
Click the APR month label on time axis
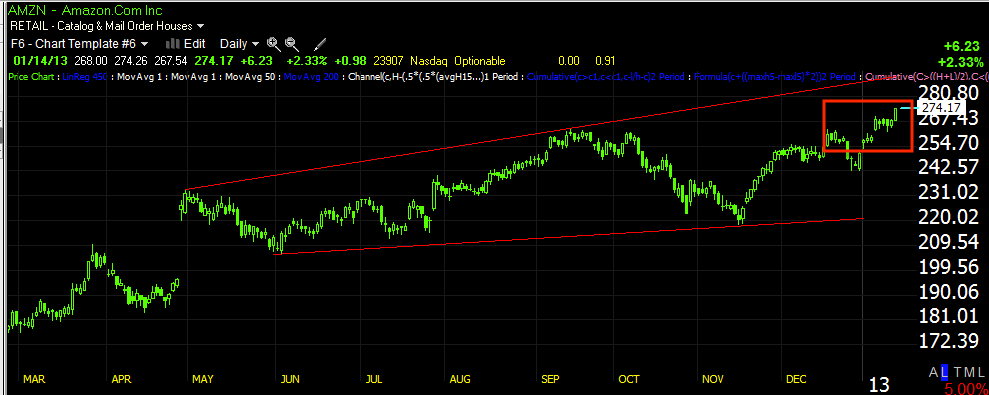[x=121, y=379]
